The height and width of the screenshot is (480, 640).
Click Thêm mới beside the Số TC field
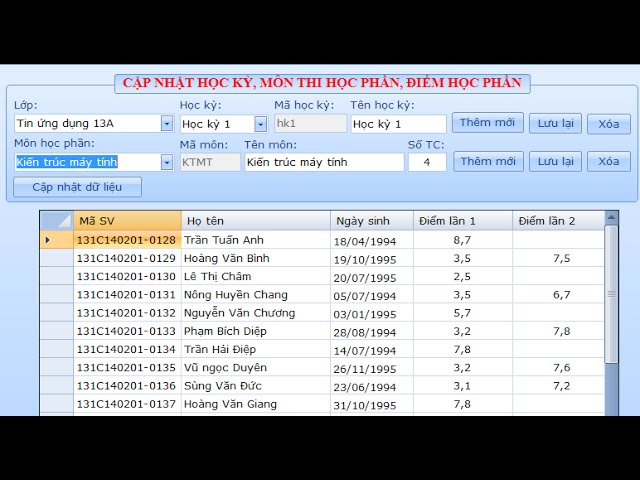(x=488, y=161)
